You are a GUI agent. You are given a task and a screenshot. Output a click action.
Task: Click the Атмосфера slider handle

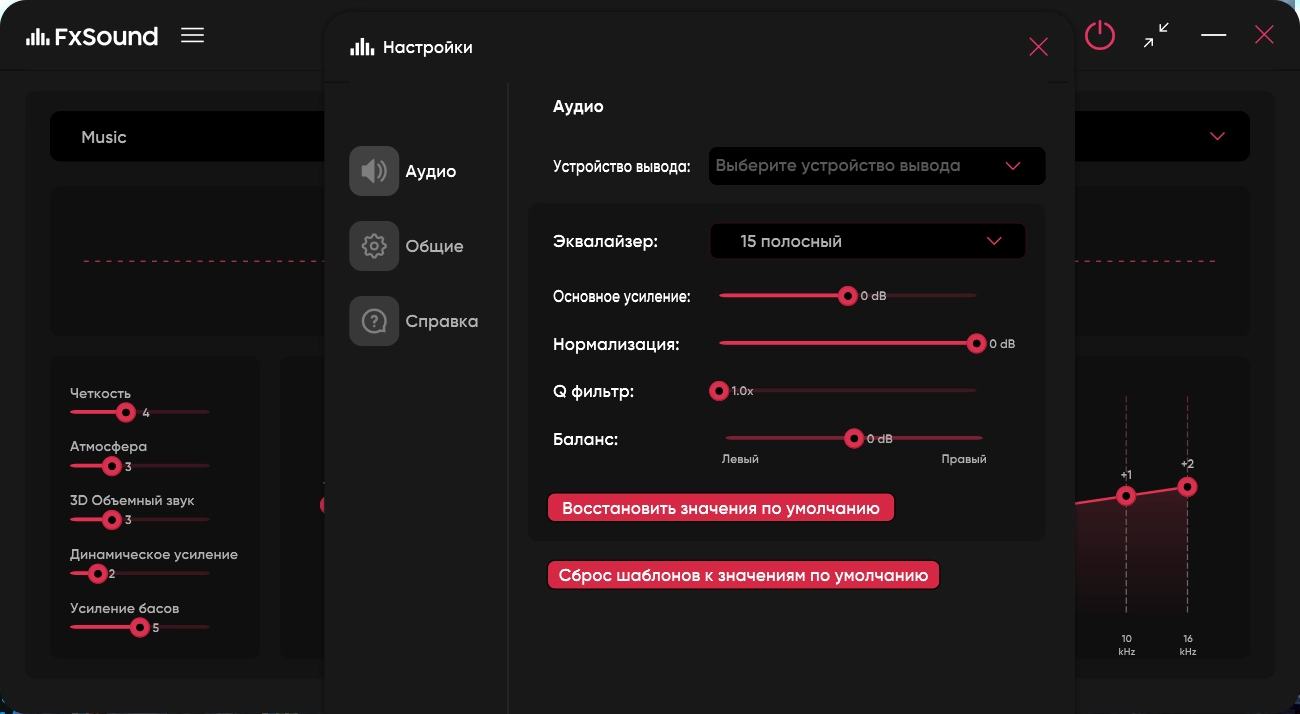[112, 466]
